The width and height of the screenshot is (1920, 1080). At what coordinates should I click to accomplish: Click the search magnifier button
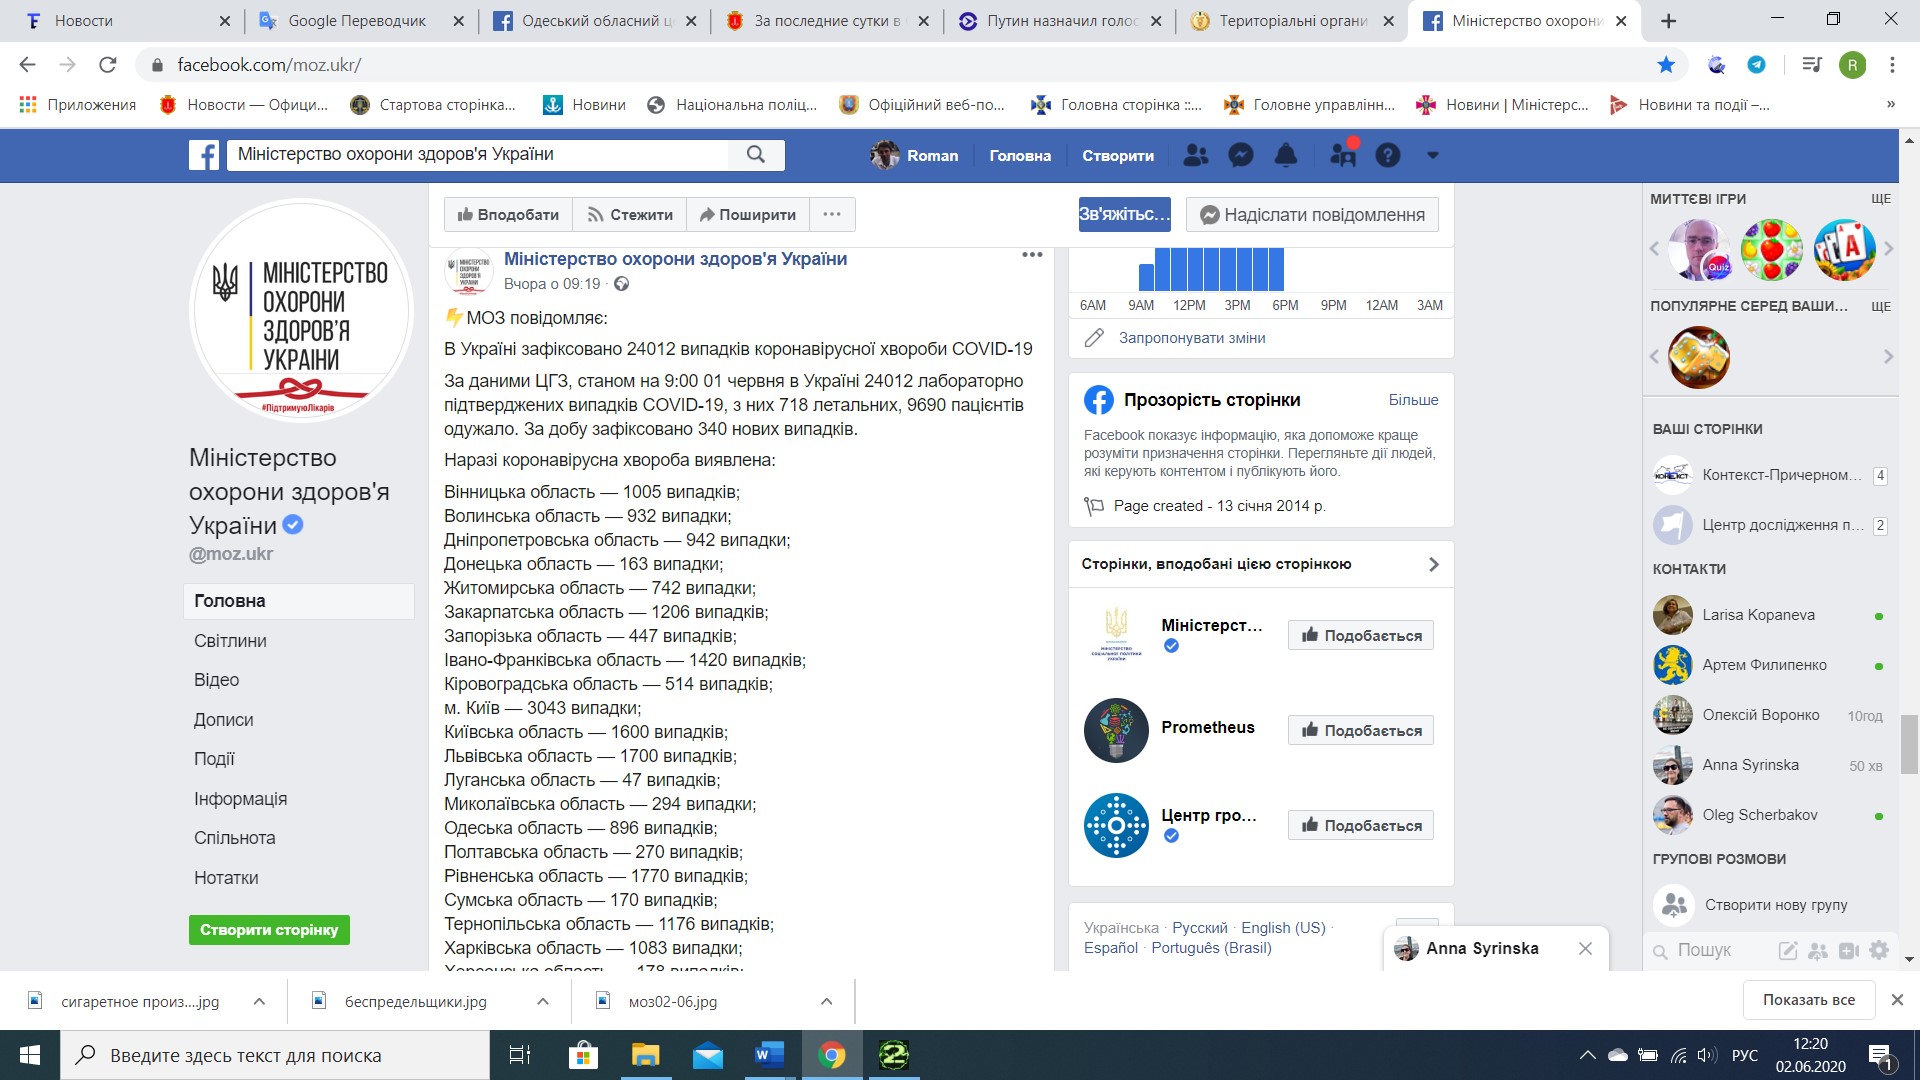756,154
